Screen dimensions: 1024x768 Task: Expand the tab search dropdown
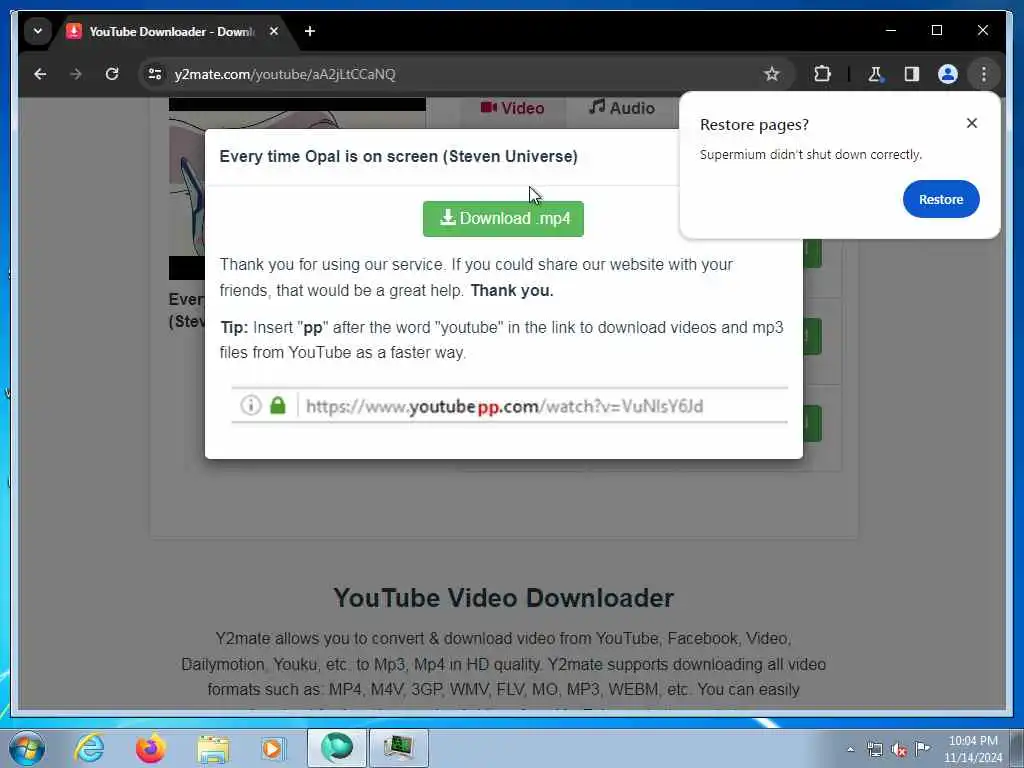(x=38, y=31)
